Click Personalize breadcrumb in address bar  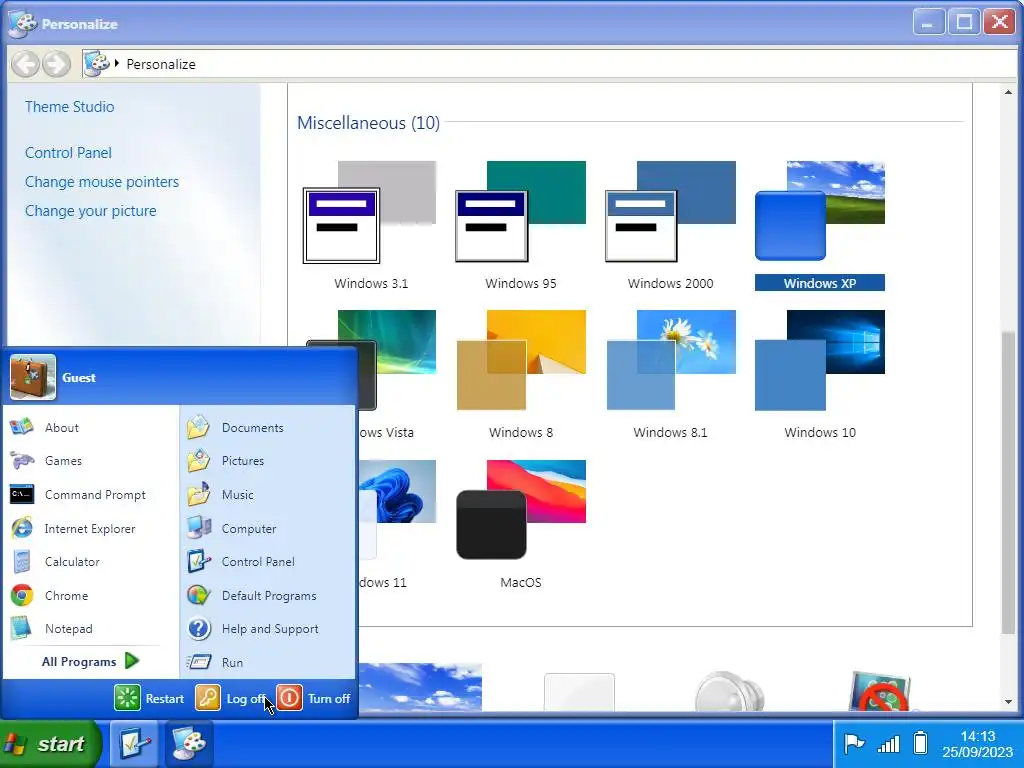coord(161,64)
